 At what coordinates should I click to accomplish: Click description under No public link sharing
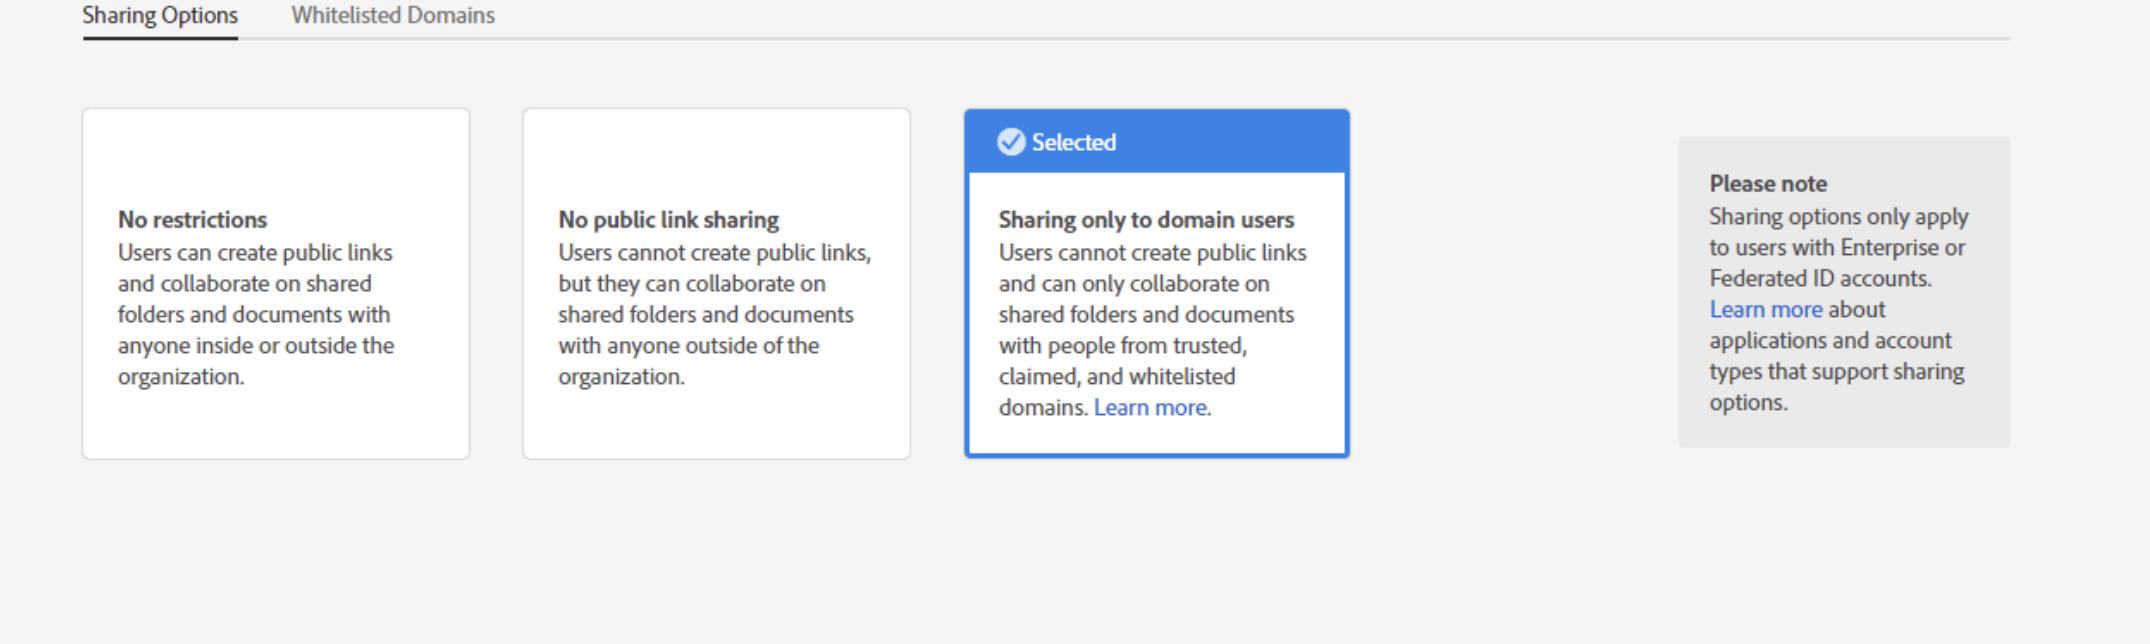(705, 314)
